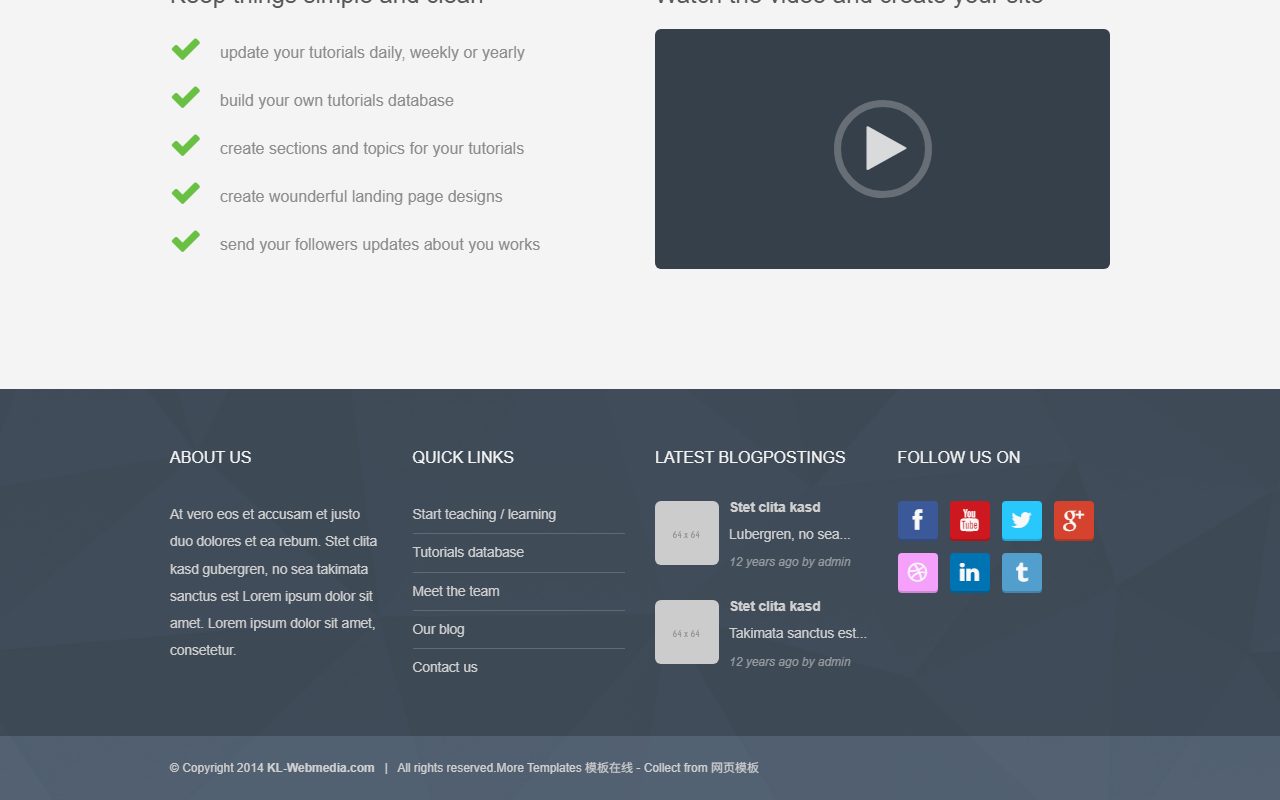Open second 'Stet clita kasd' post above Takimata
Viewport: 1280px width, 800px height.
point(775,606)
